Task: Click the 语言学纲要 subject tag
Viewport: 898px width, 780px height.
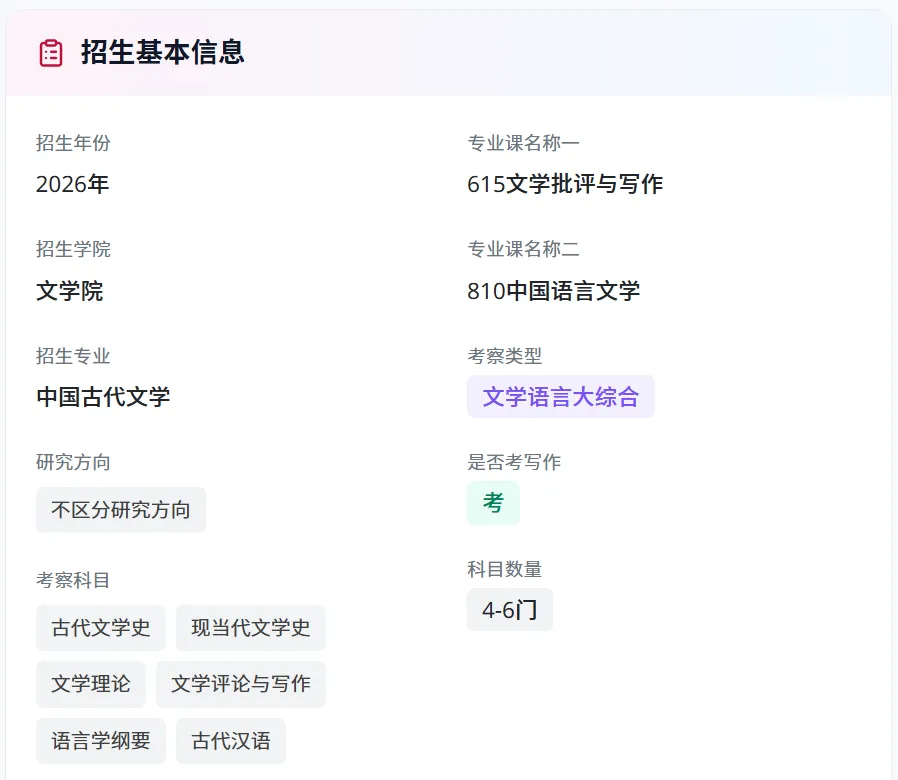Action: (101, 740)
